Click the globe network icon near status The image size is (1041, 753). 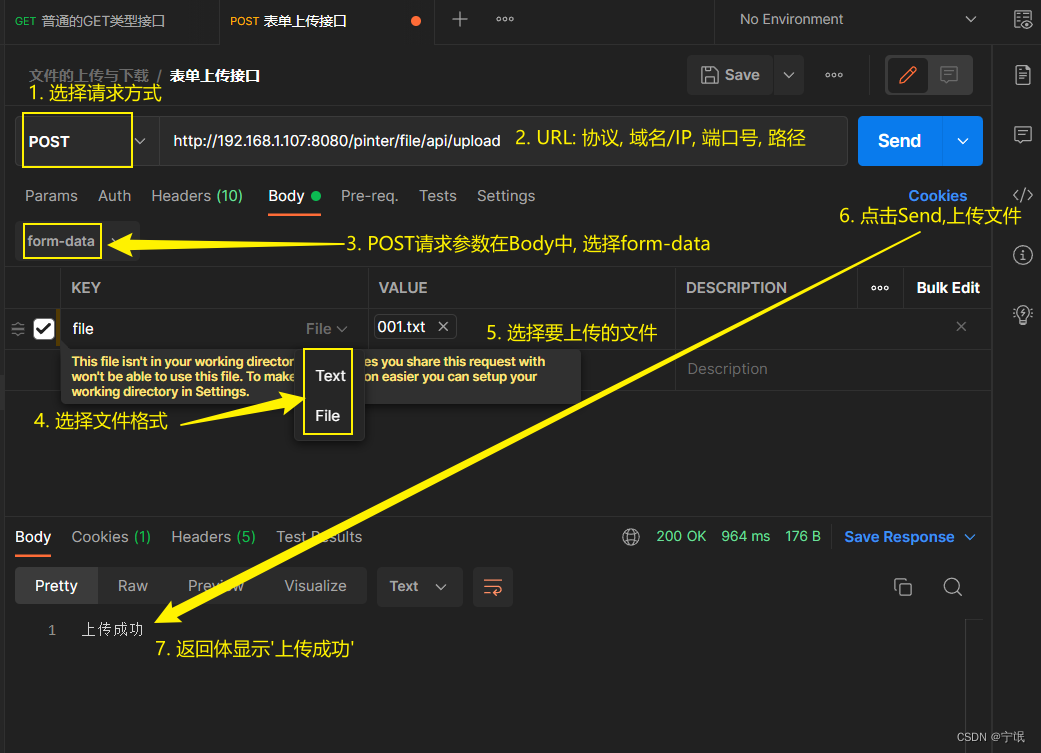(631, 537)
